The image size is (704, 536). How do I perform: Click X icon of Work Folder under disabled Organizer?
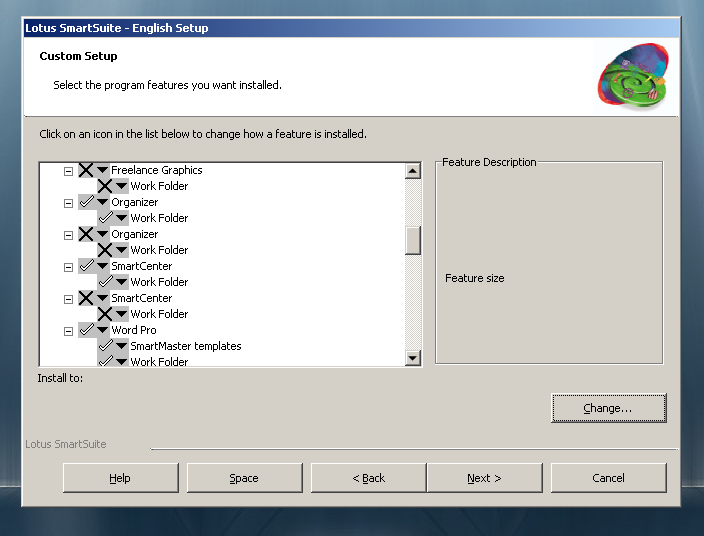click(x=113, y=250)
